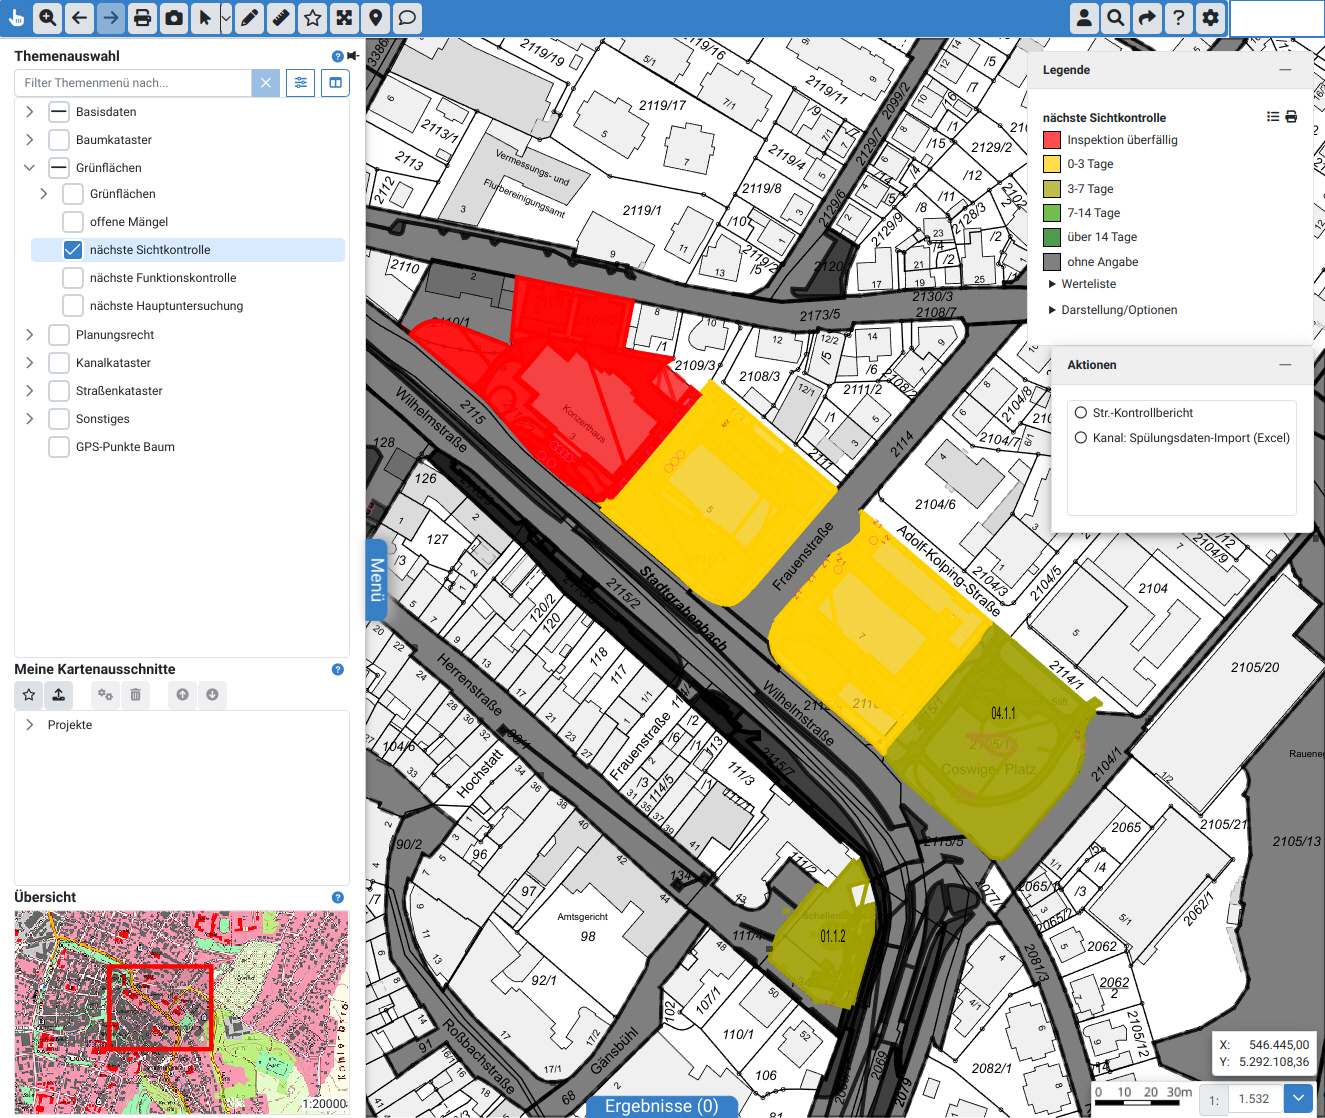1325x1118 pixels.
Task: Activate the zoom-in magnifier tool
Action: coord(47,18)
